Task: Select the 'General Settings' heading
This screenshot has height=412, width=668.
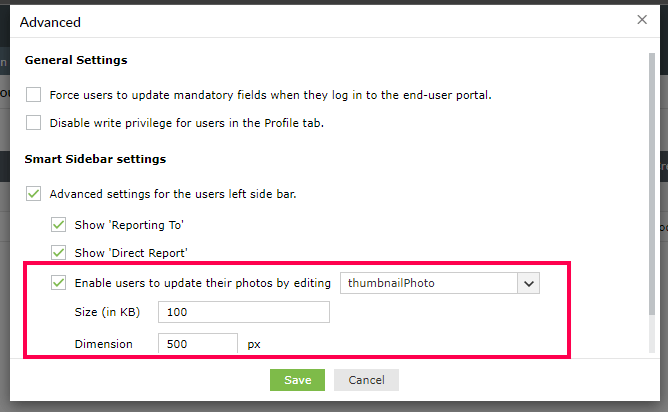Action: (76, 60)
